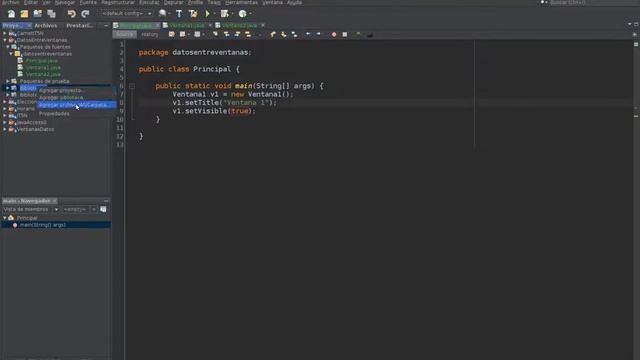Click the Debug Project toolbar icon
The width and height of the screenshot is (640, 360).
[224, 13]
